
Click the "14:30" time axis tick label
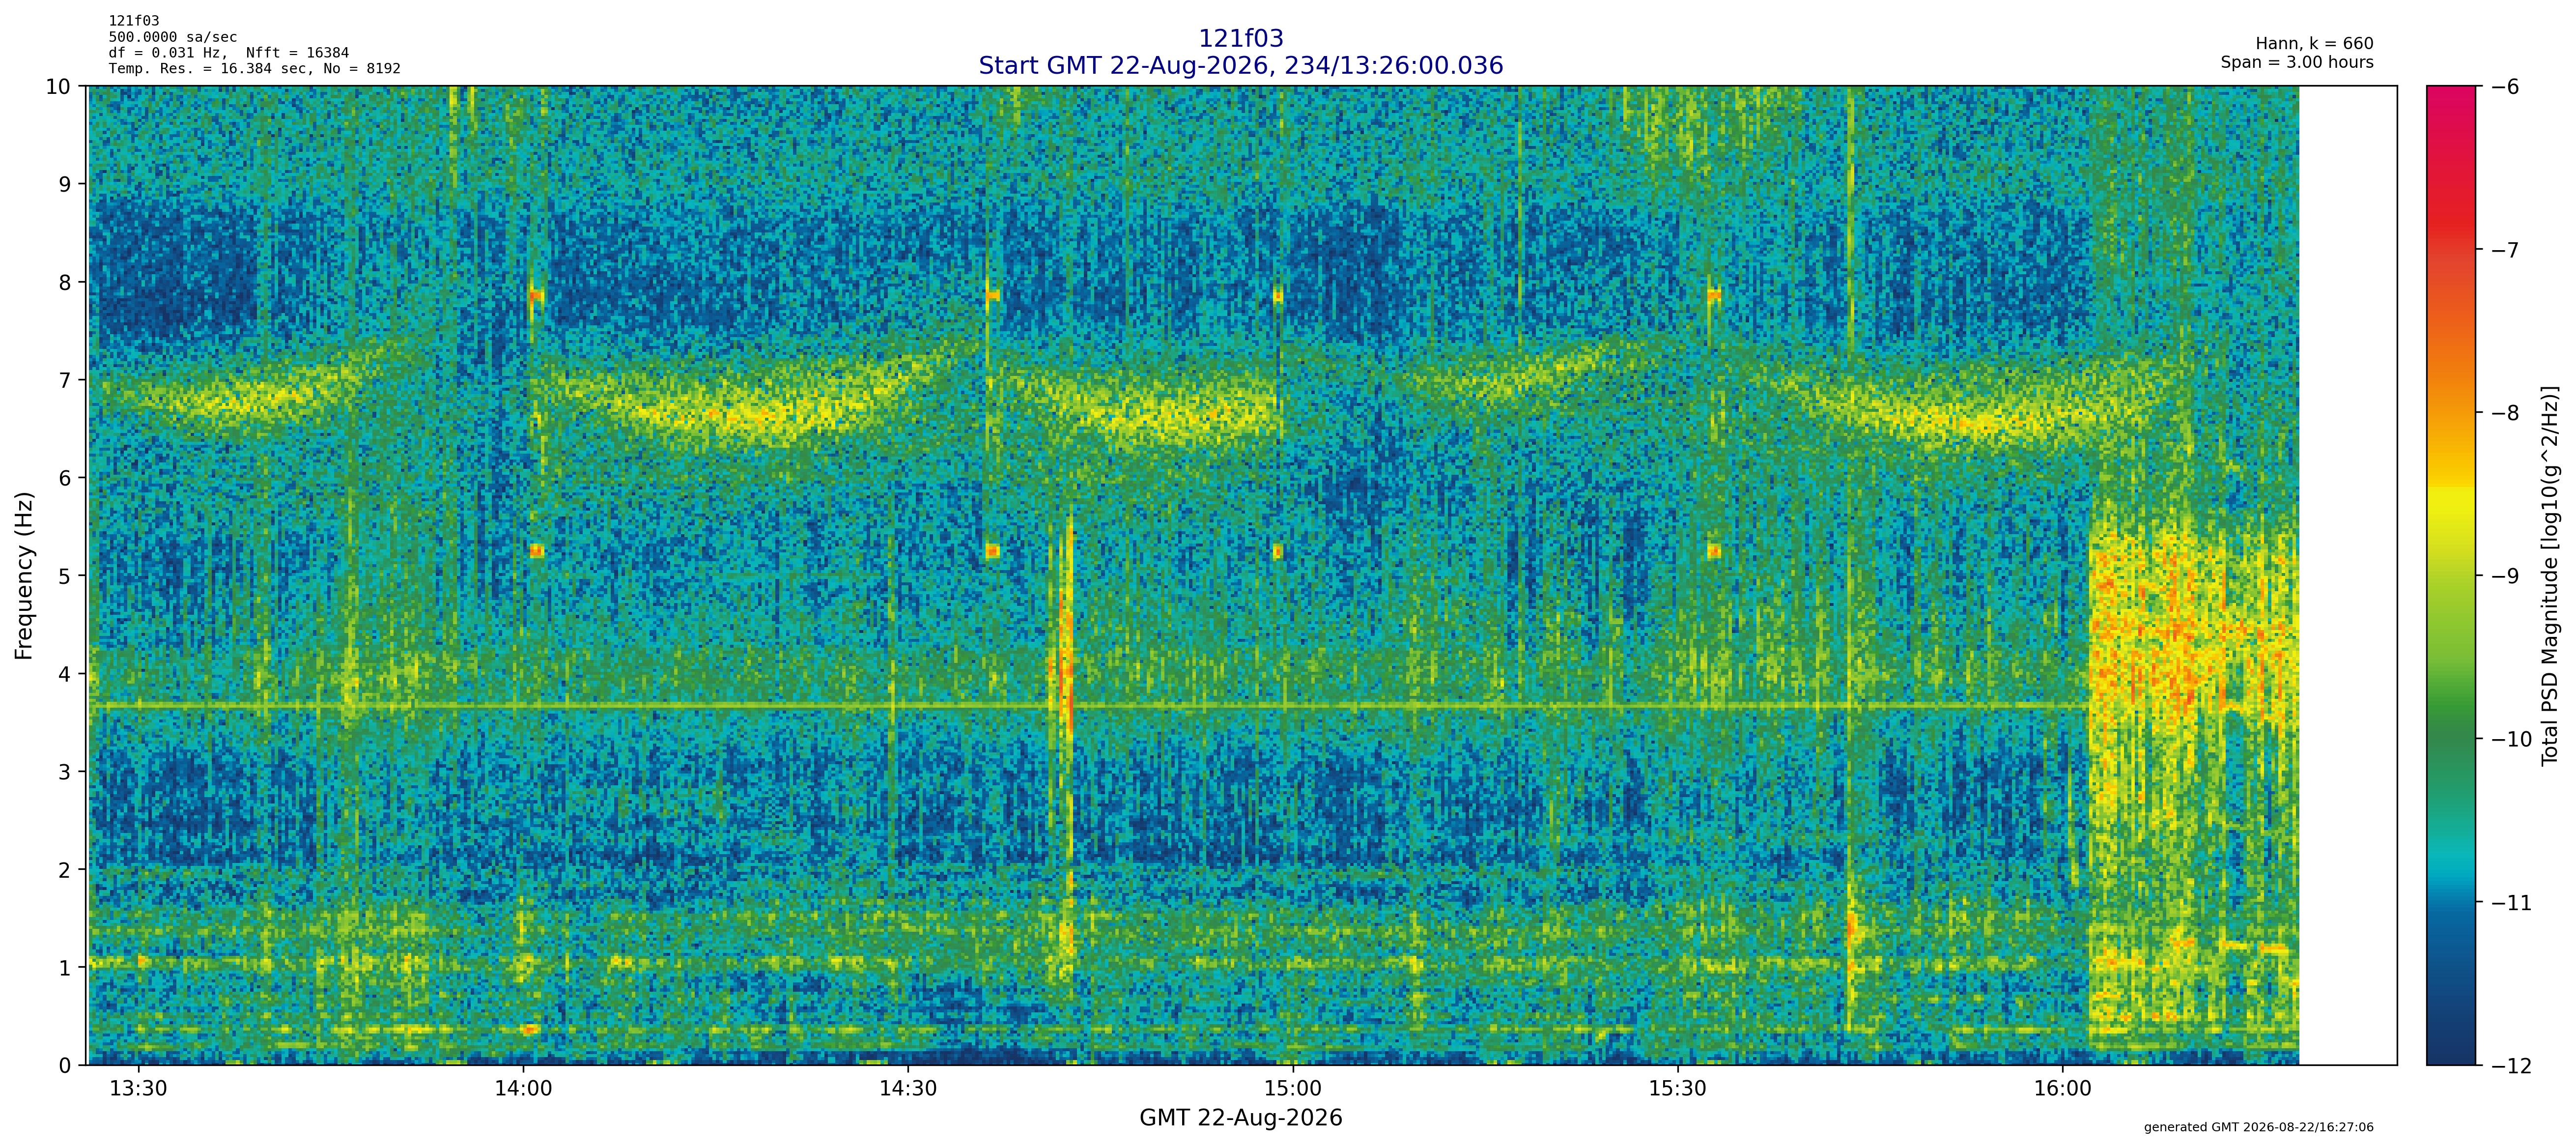coord(908,1088)
